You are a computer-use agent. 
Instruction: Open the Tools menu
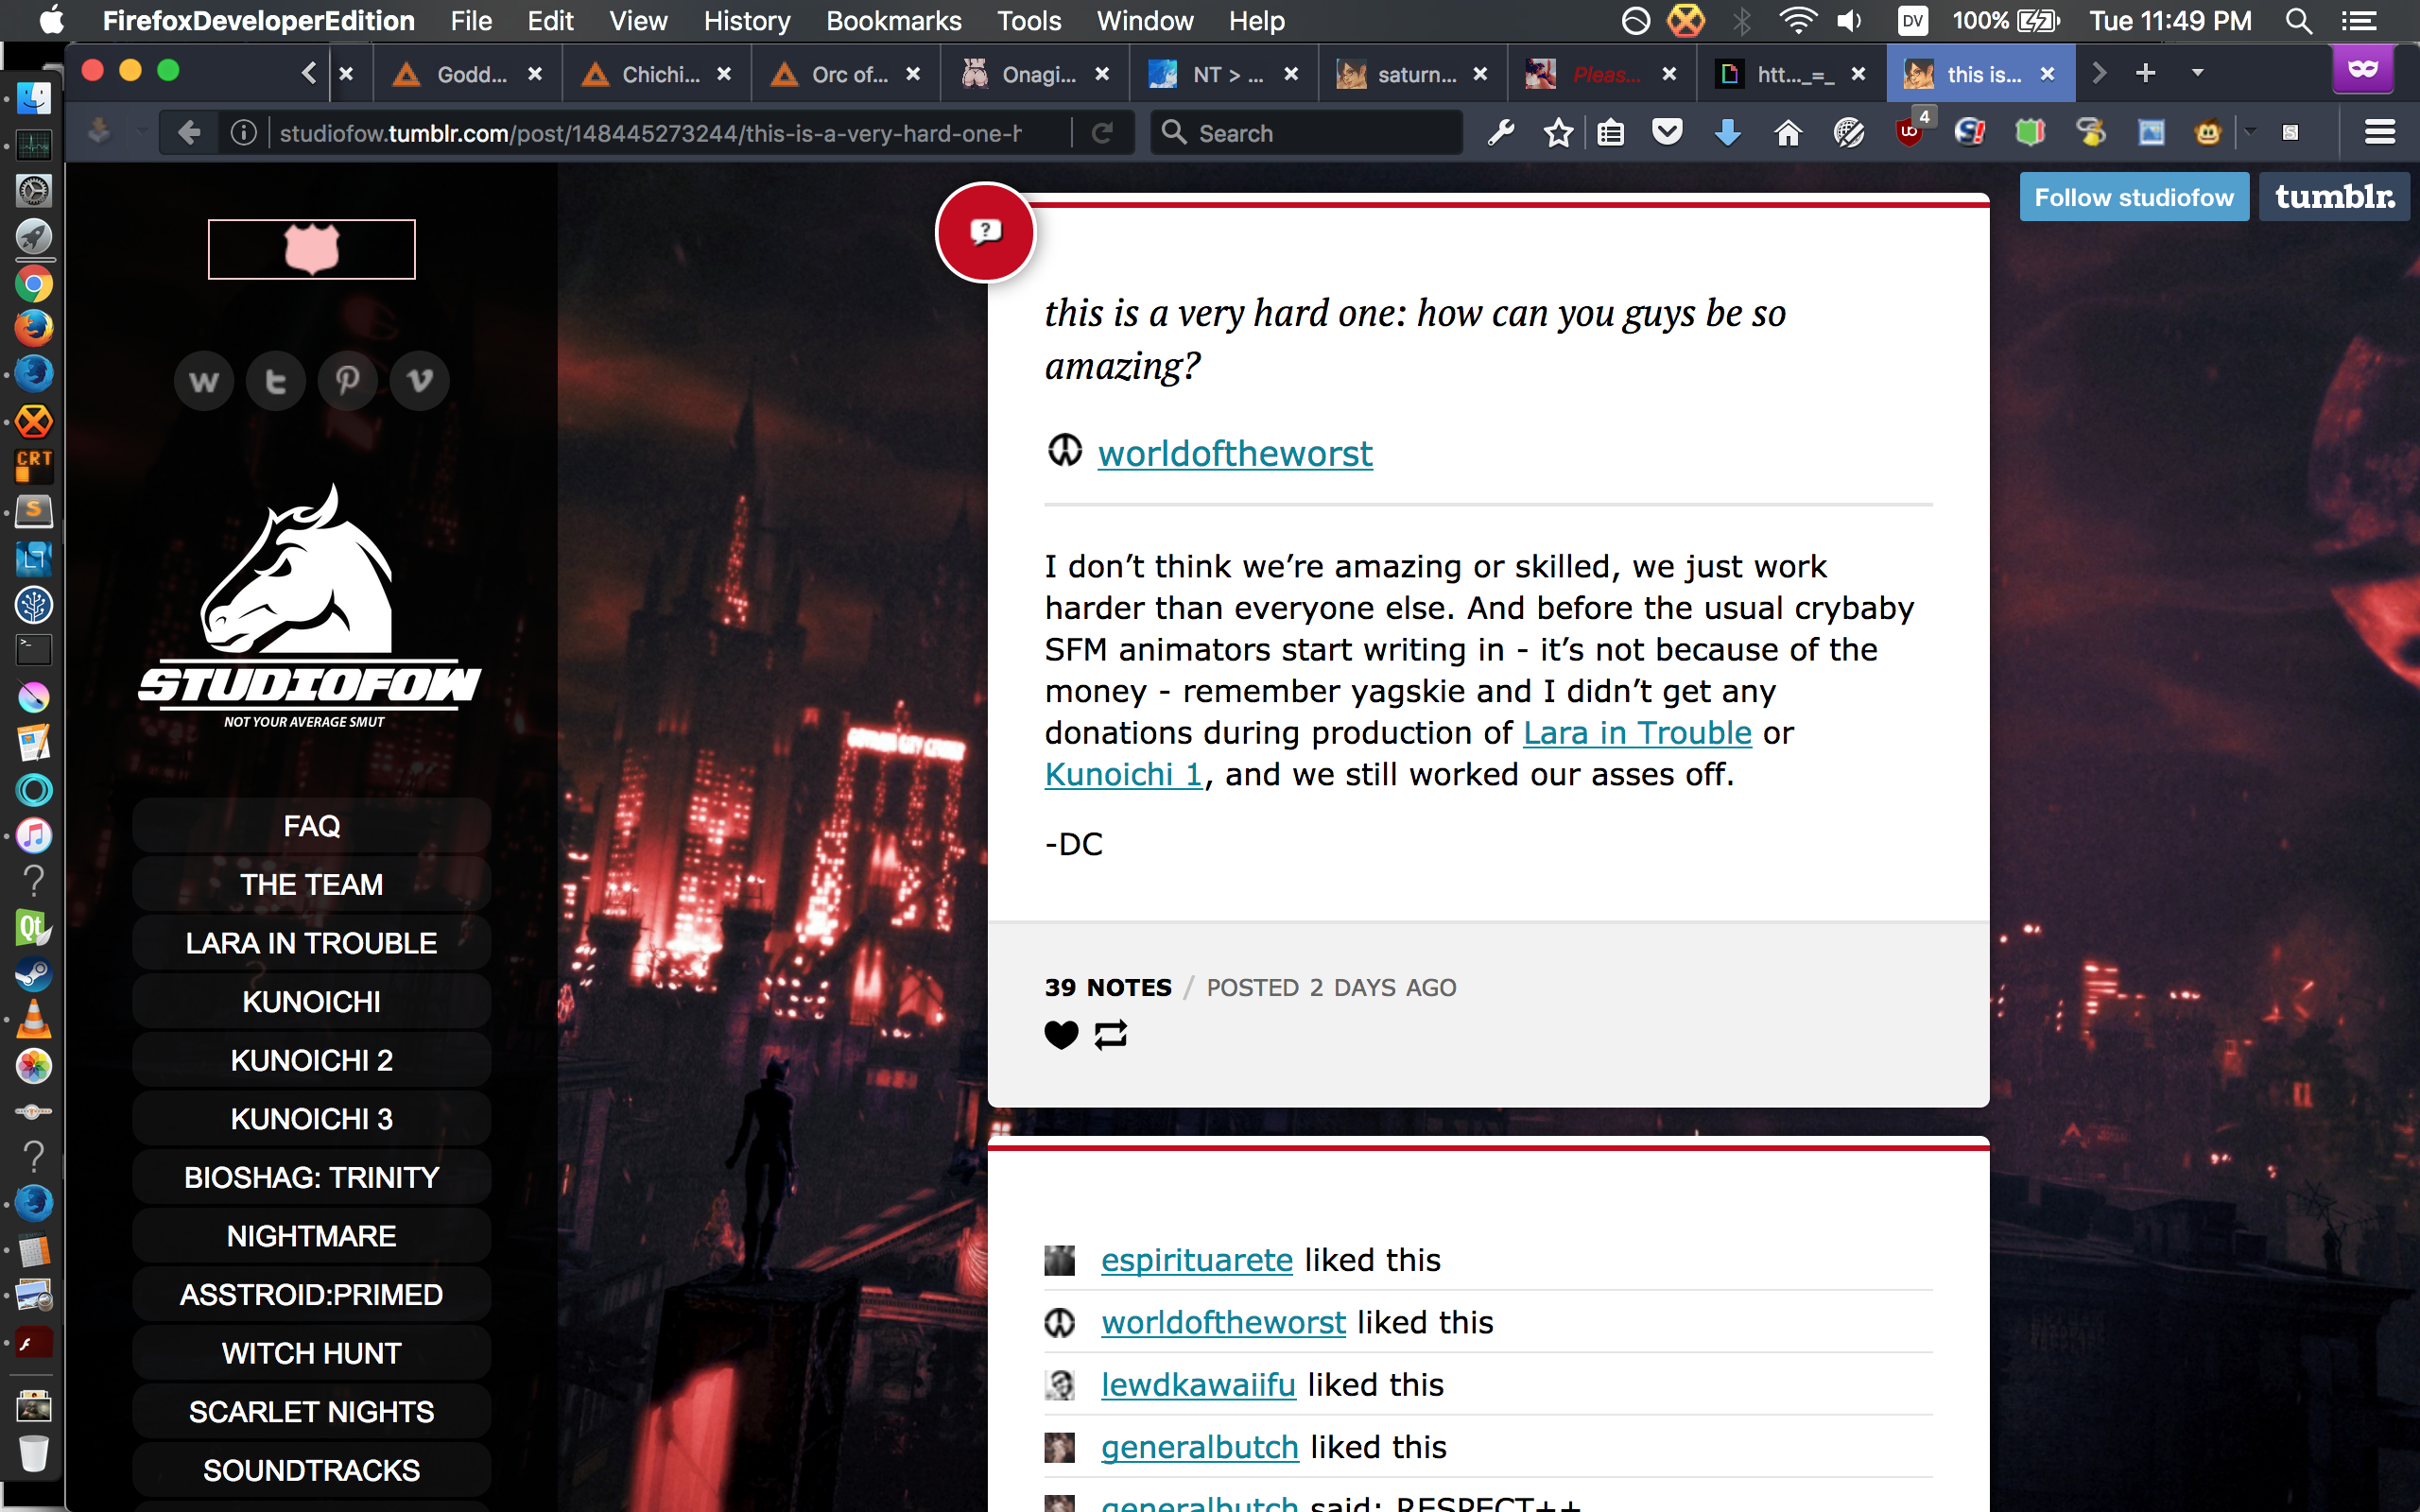tap(1028, 21)
